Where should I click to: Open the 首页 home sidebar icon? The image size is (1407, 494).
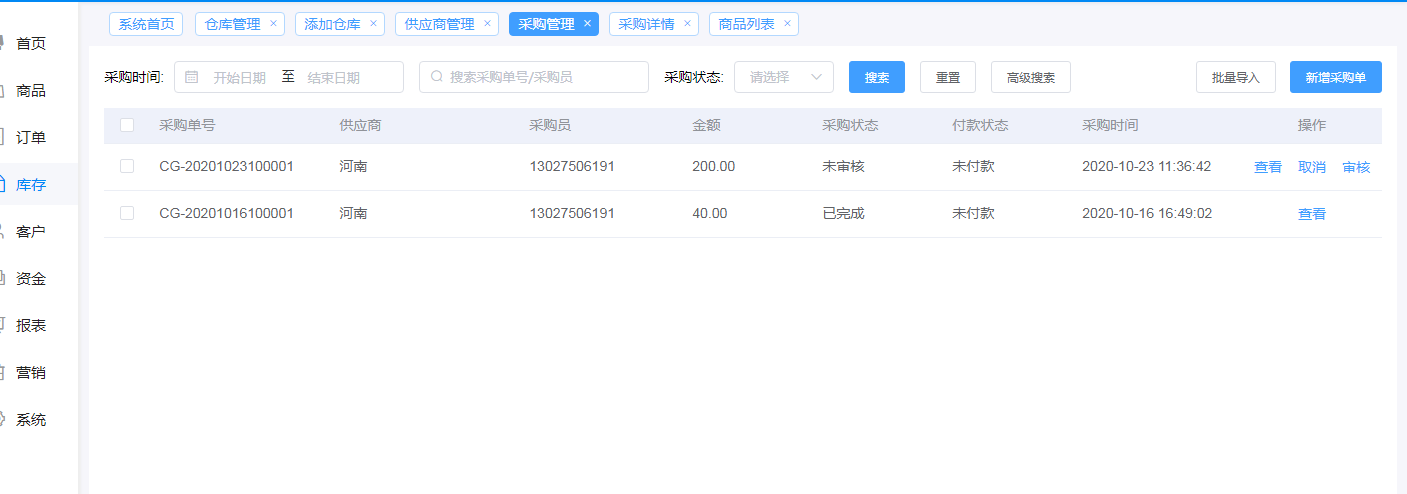click(x=4, y=43)
